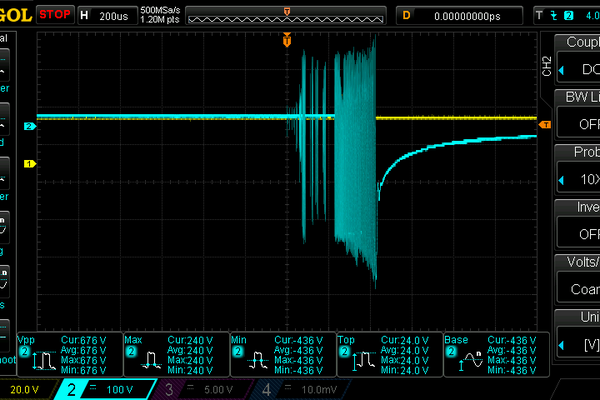
Task: Click the Vpp waveform icon in the measurement bar
Action: [44, 360]
